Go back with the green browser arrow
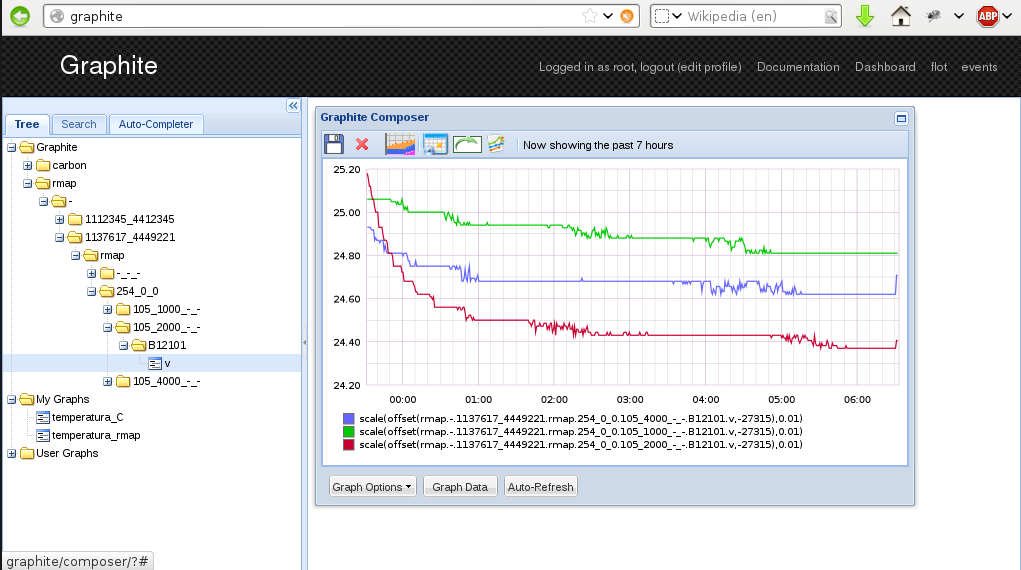1021x570 pixels. tap(20, 16)
